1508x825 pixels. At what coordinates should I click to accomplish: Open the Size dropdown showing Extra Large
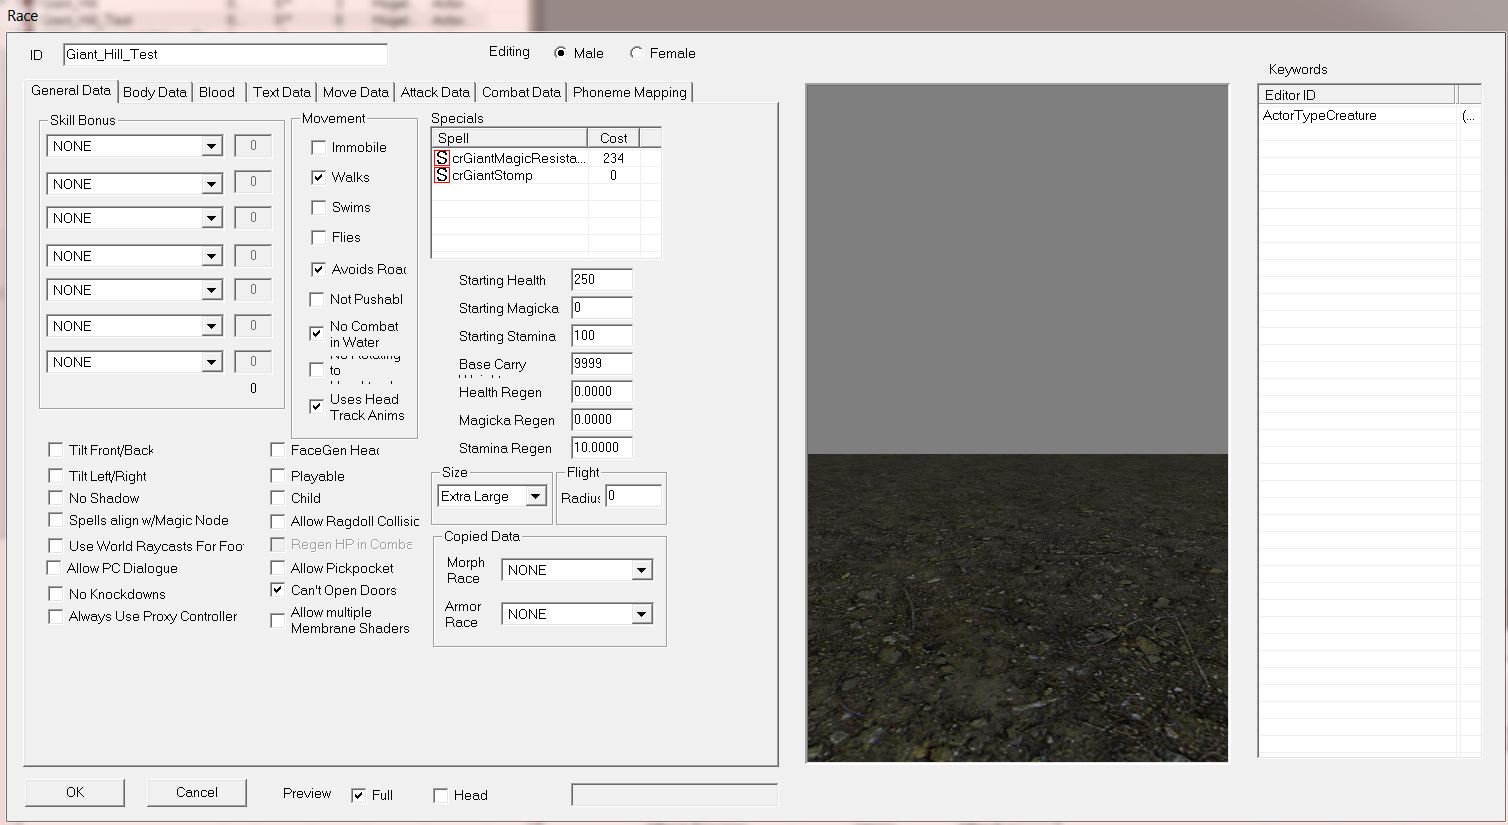(536, 496)
